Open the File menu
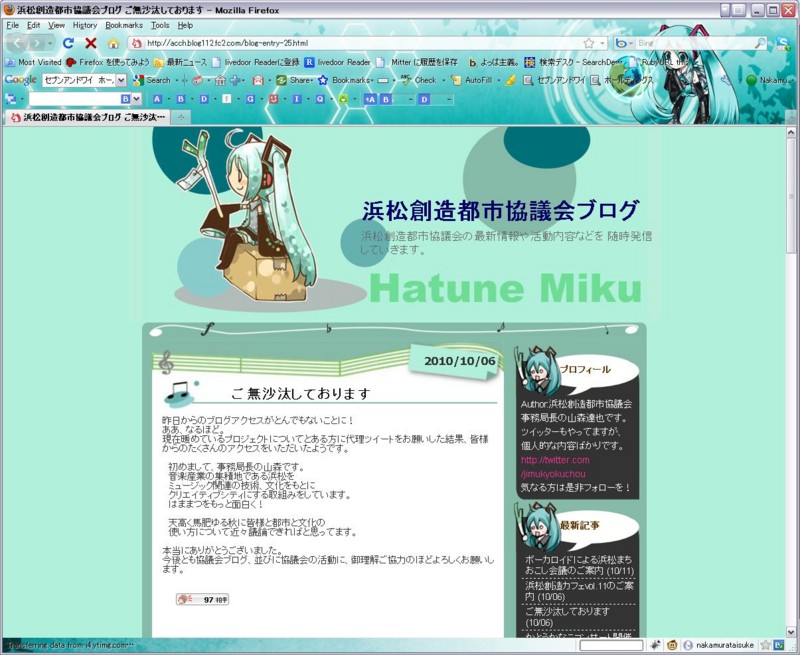The height and width of the screenshot is (655, 800). (12, 25)
